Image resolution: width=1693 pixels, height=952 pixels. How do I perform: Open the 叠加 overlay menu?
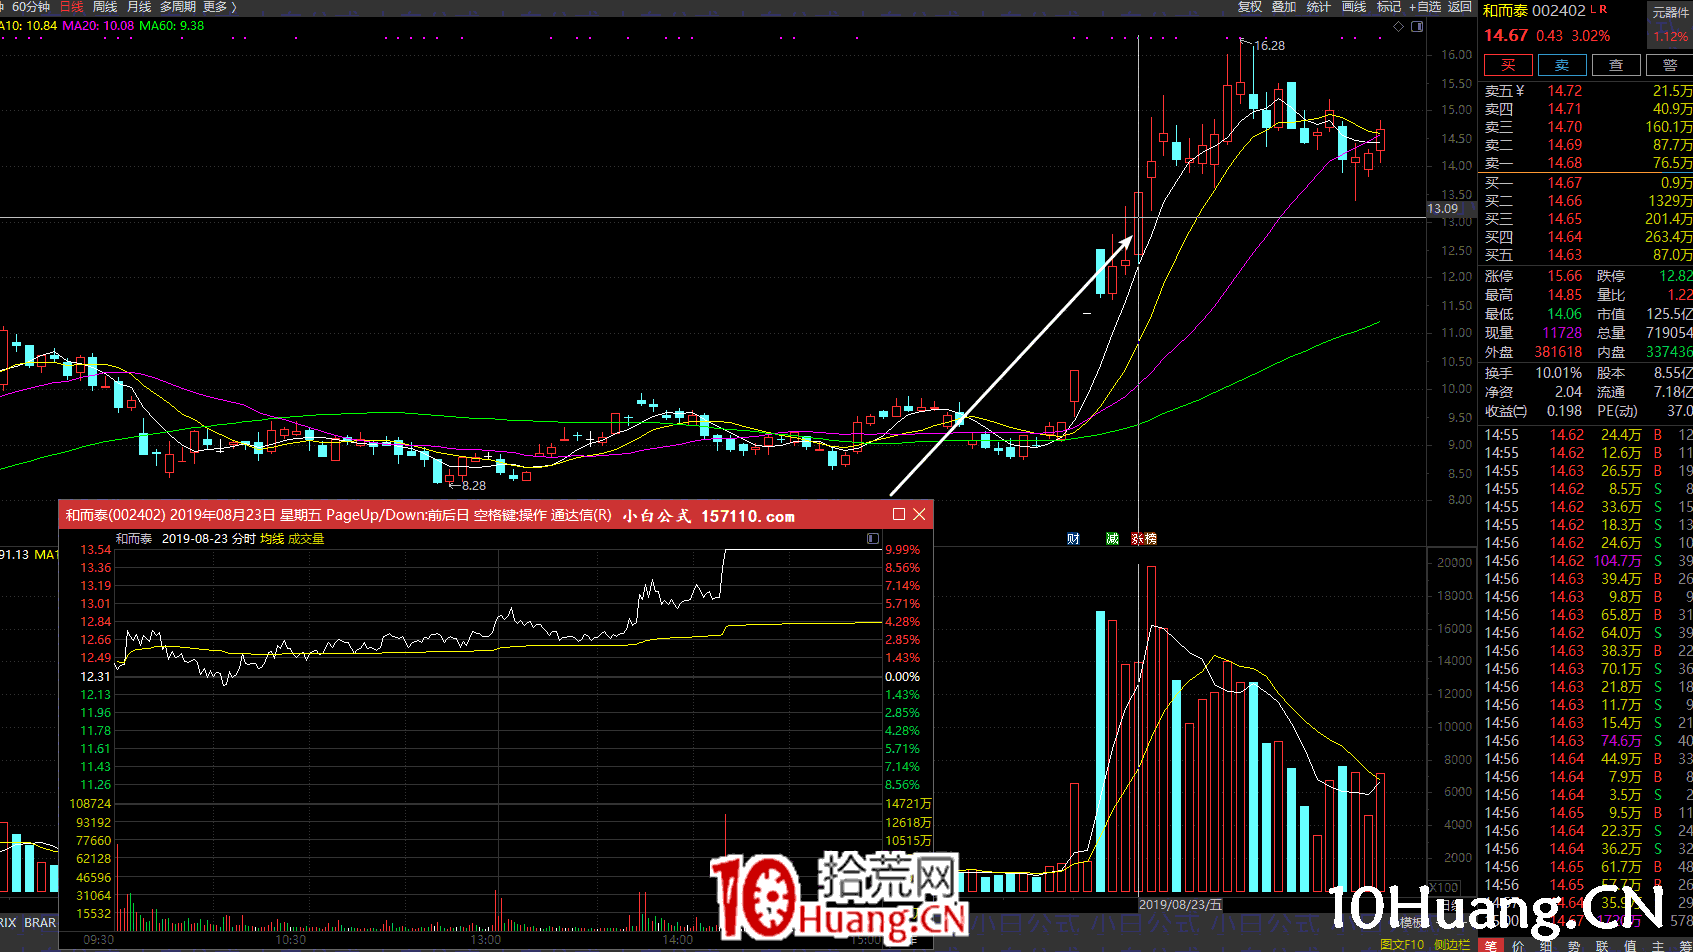click(1284, 7)
